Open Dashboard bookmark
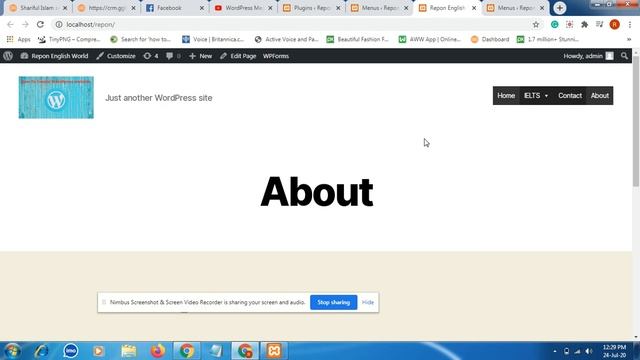Viewport: 640px width, 360px height. [490, 39]
